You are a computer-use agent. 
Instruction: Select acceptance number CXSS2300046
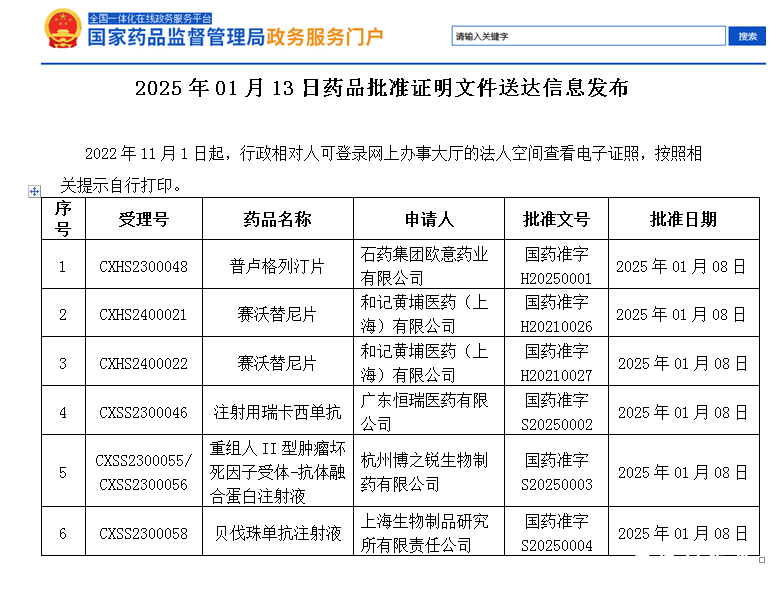[x=143, y=412]
